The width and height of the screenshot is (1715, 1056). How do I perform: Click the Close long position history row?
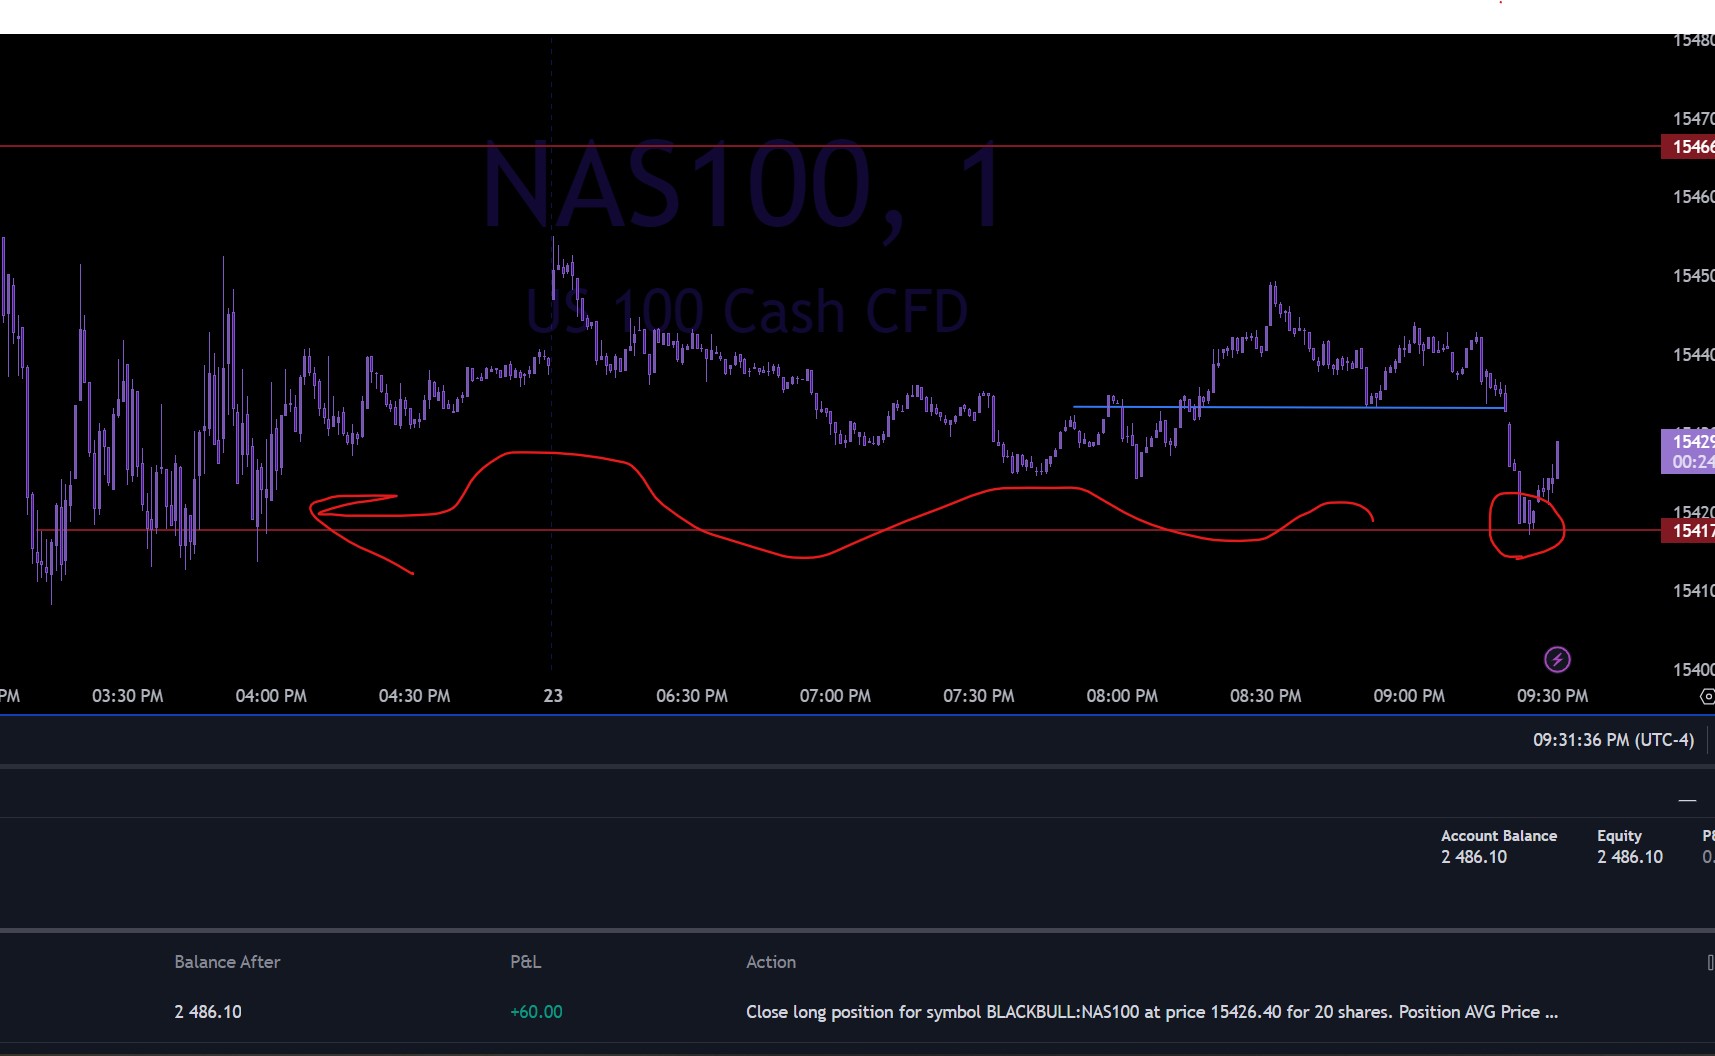[x=1150, y=1012]
